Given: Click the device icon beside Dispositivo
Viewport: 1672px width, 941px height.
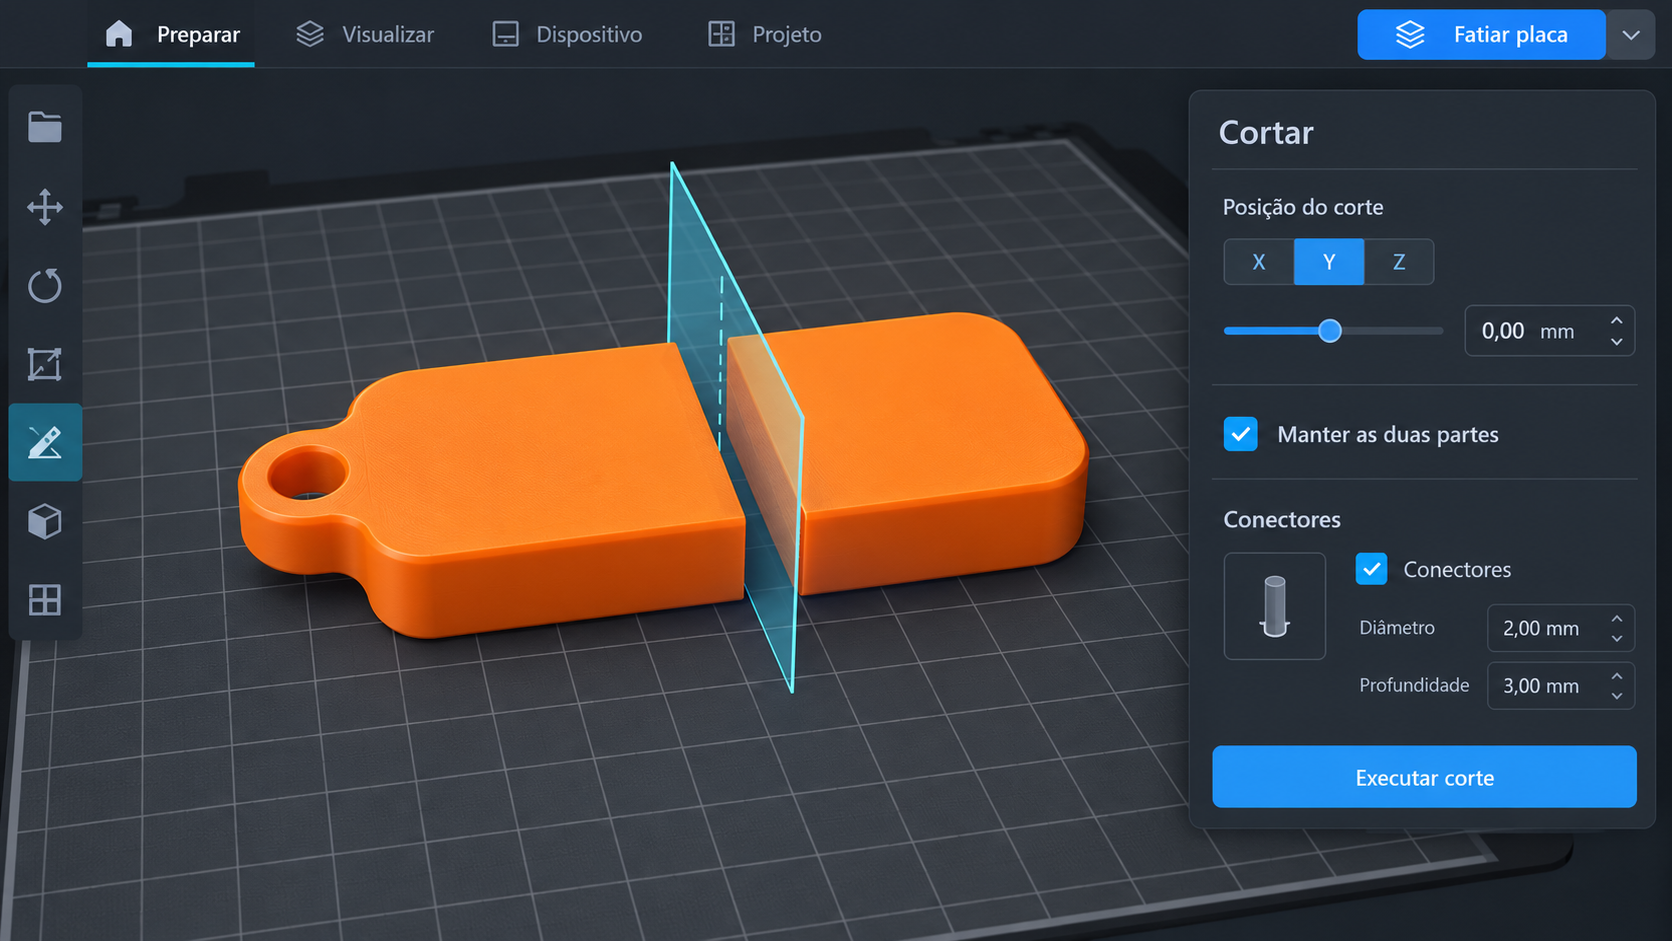Looking at the screenshot, I should pyautogui.click(x=506, y=34).
